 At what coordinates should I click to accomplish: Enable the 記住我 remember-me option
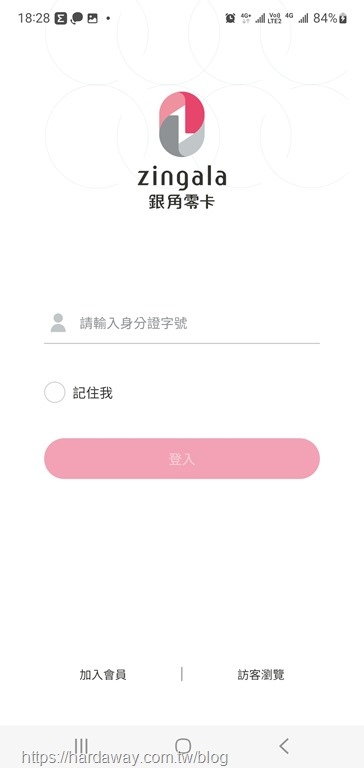click(54, 393)
